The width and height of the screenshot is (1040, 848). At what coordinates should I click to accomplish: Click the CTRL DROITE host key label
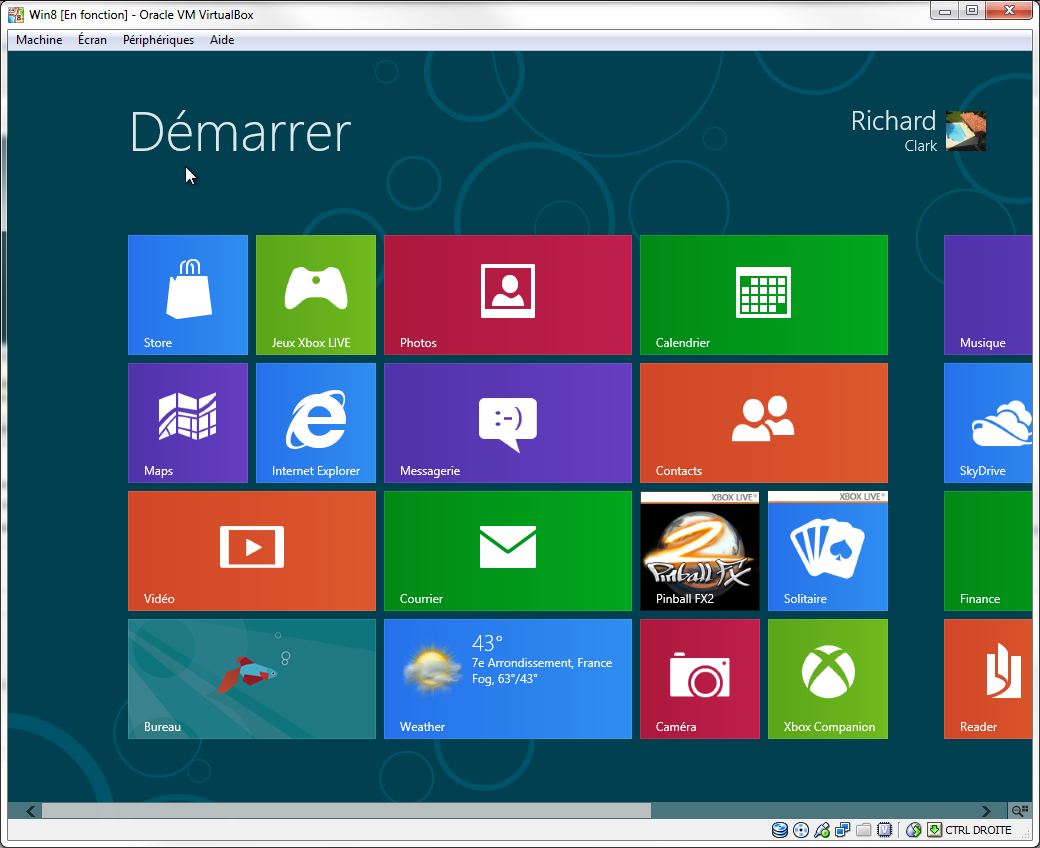[x=978, y=830]
